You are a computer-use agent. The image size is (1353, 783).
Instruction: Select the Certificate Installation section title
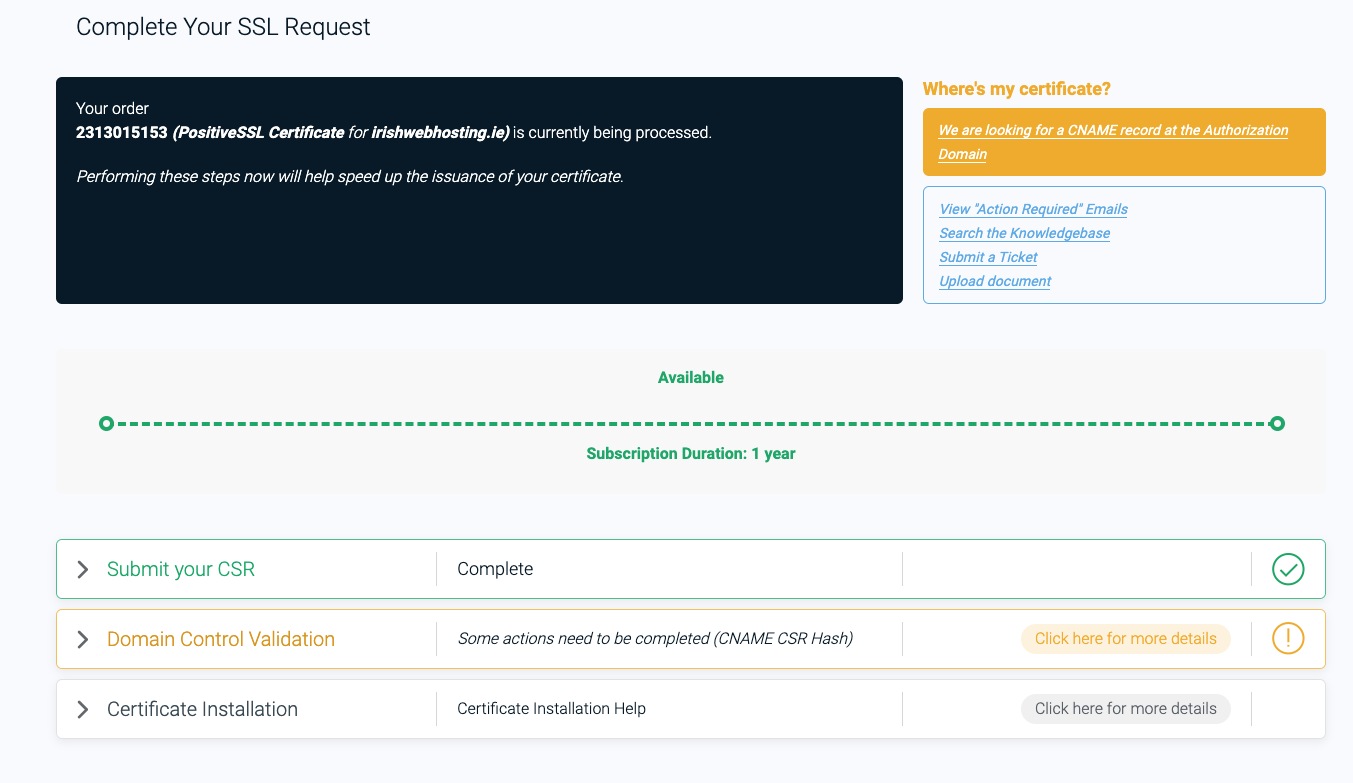tap(202, 709)
